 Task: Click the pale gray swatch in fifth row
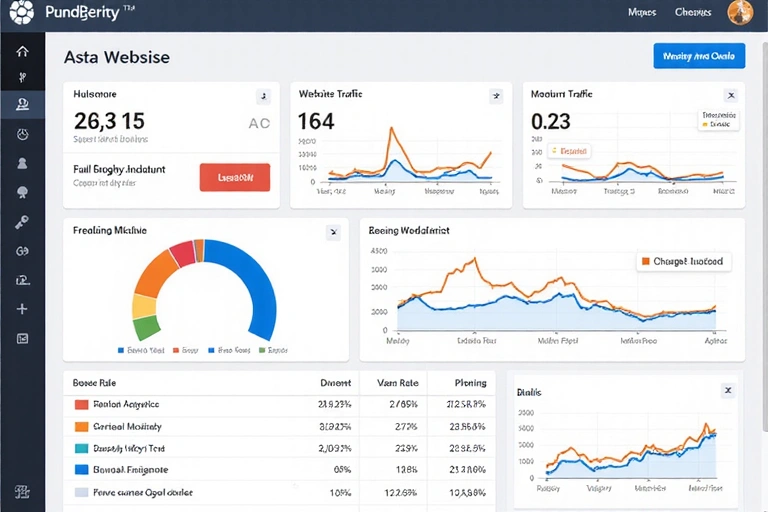[x=81, y=492]
